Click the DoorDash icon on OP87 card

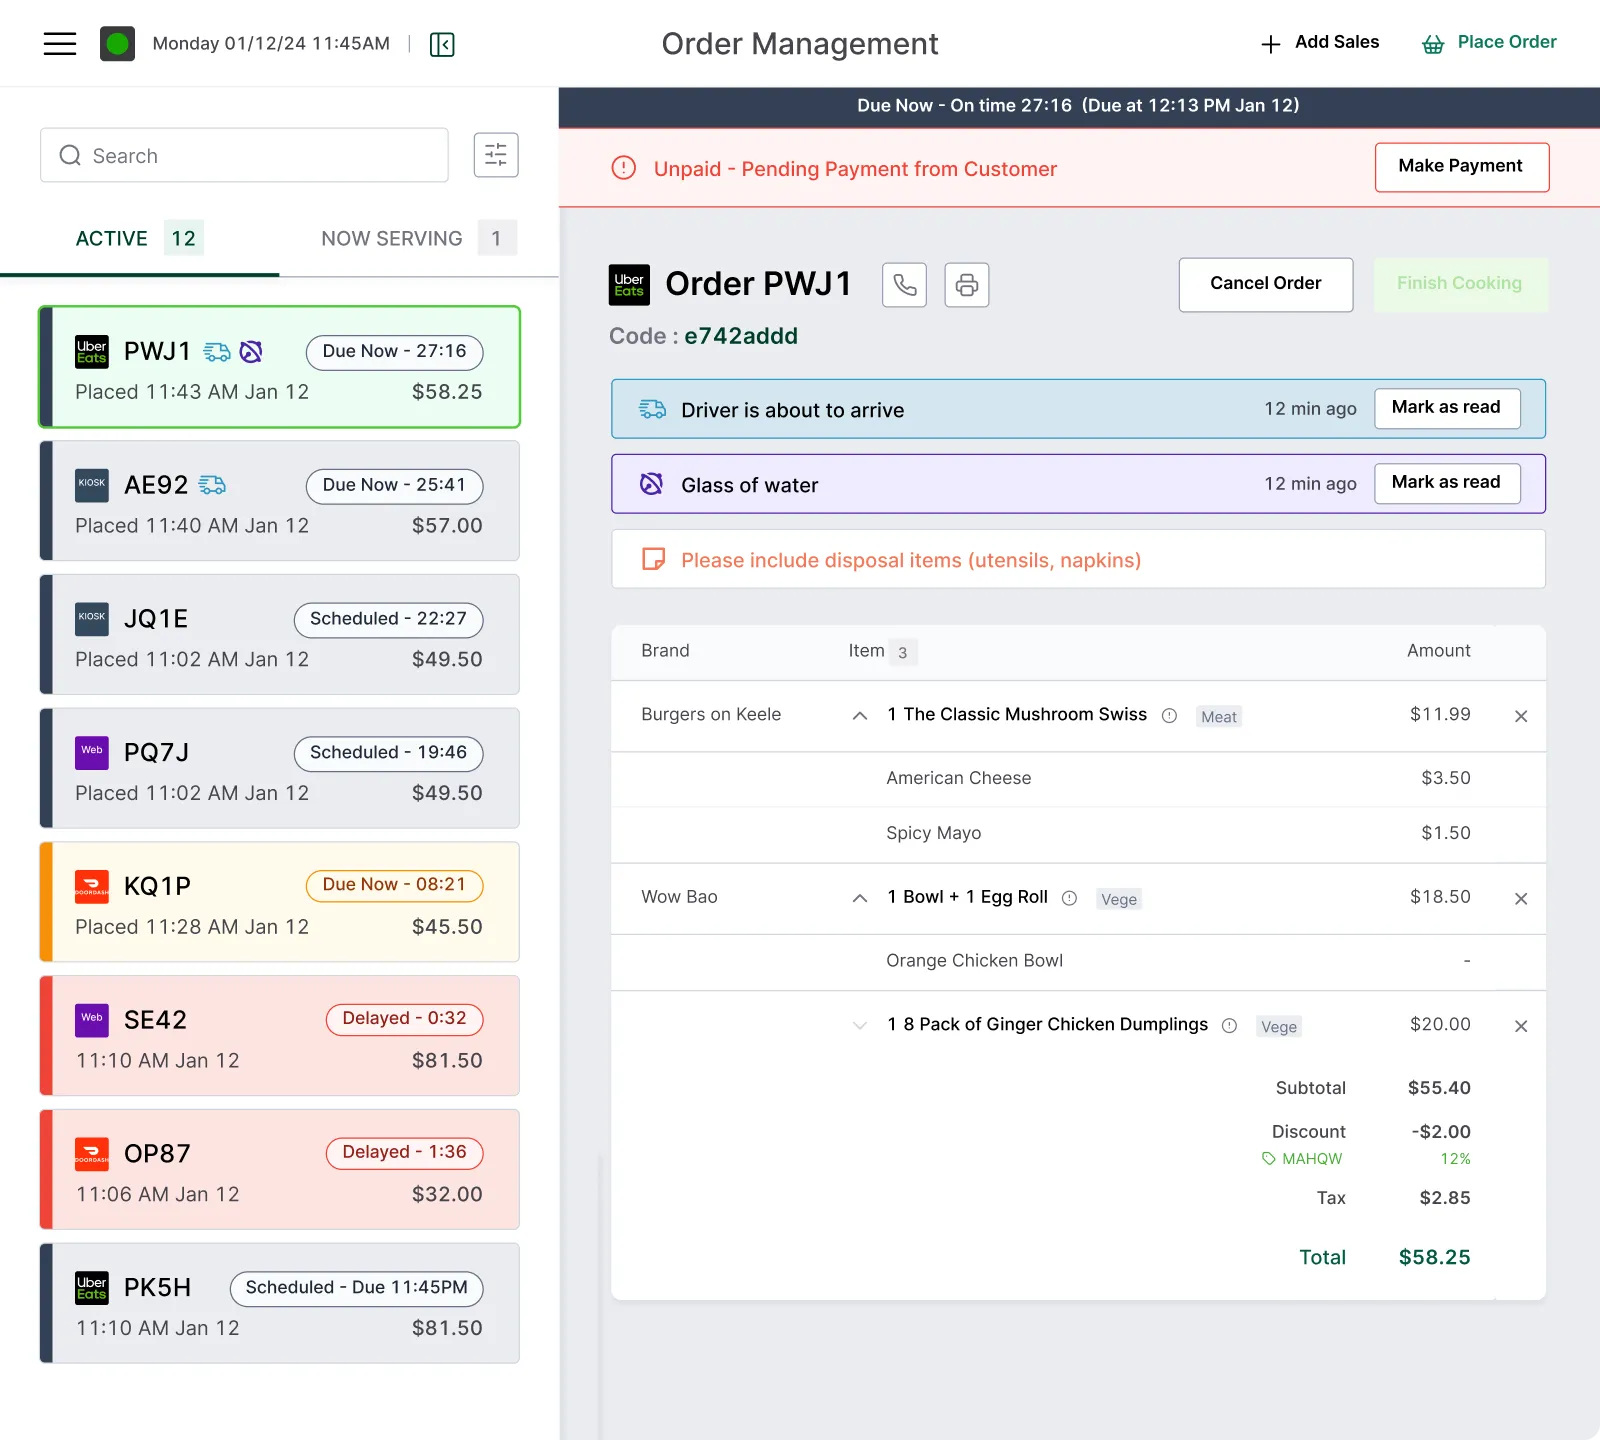tap(92, 1154)
